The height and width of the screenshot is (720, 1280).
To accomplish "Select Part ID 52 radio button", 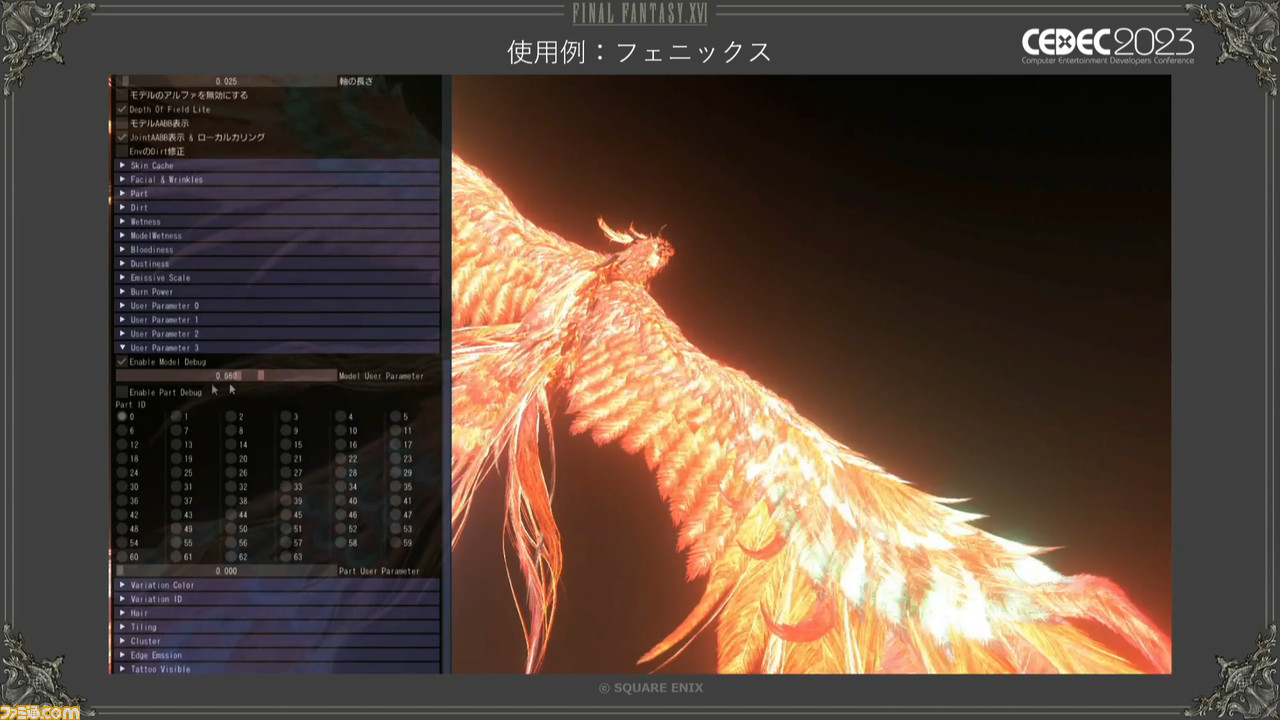I will coord(341,528).
